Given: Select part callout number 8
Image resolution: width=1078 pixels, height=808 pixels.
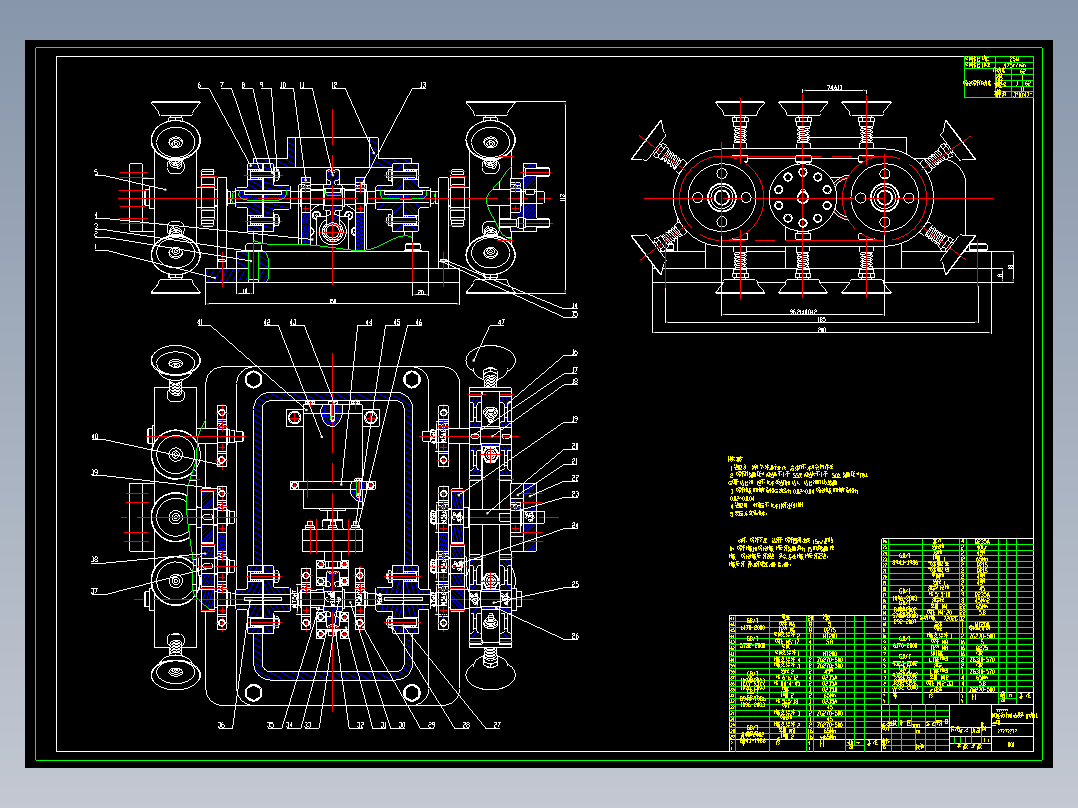Looking at the screenshot, I should pyautogui.click(x=243, y=85).
